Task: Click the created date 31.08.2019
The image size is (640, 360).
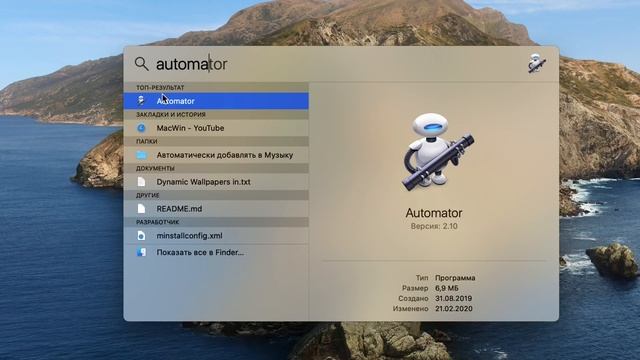Action: pos(453,298)
